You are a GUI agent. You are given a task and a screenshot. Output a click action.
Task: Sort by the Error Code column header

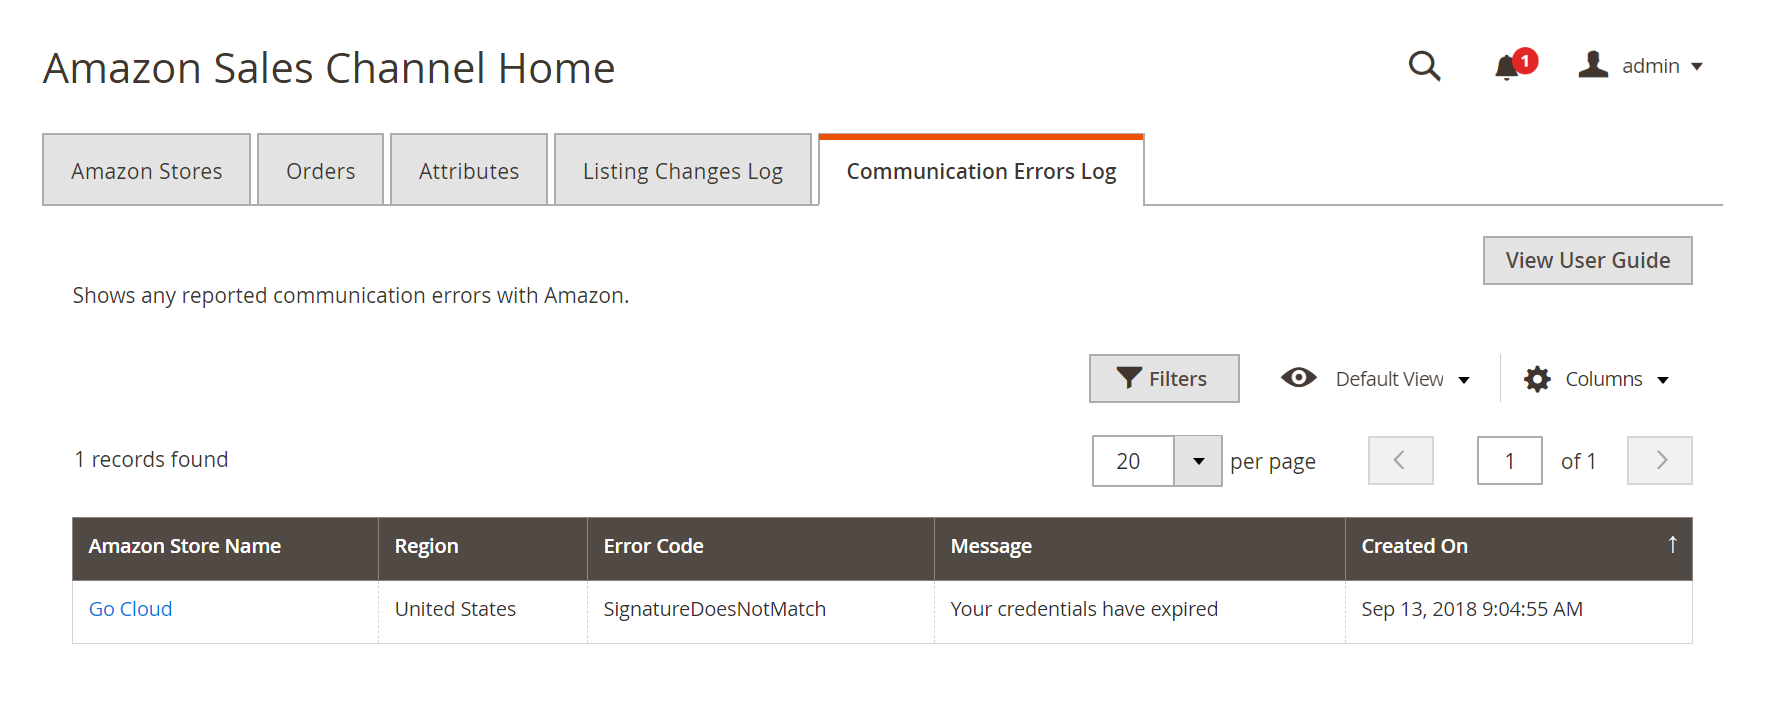click(653, 546)
